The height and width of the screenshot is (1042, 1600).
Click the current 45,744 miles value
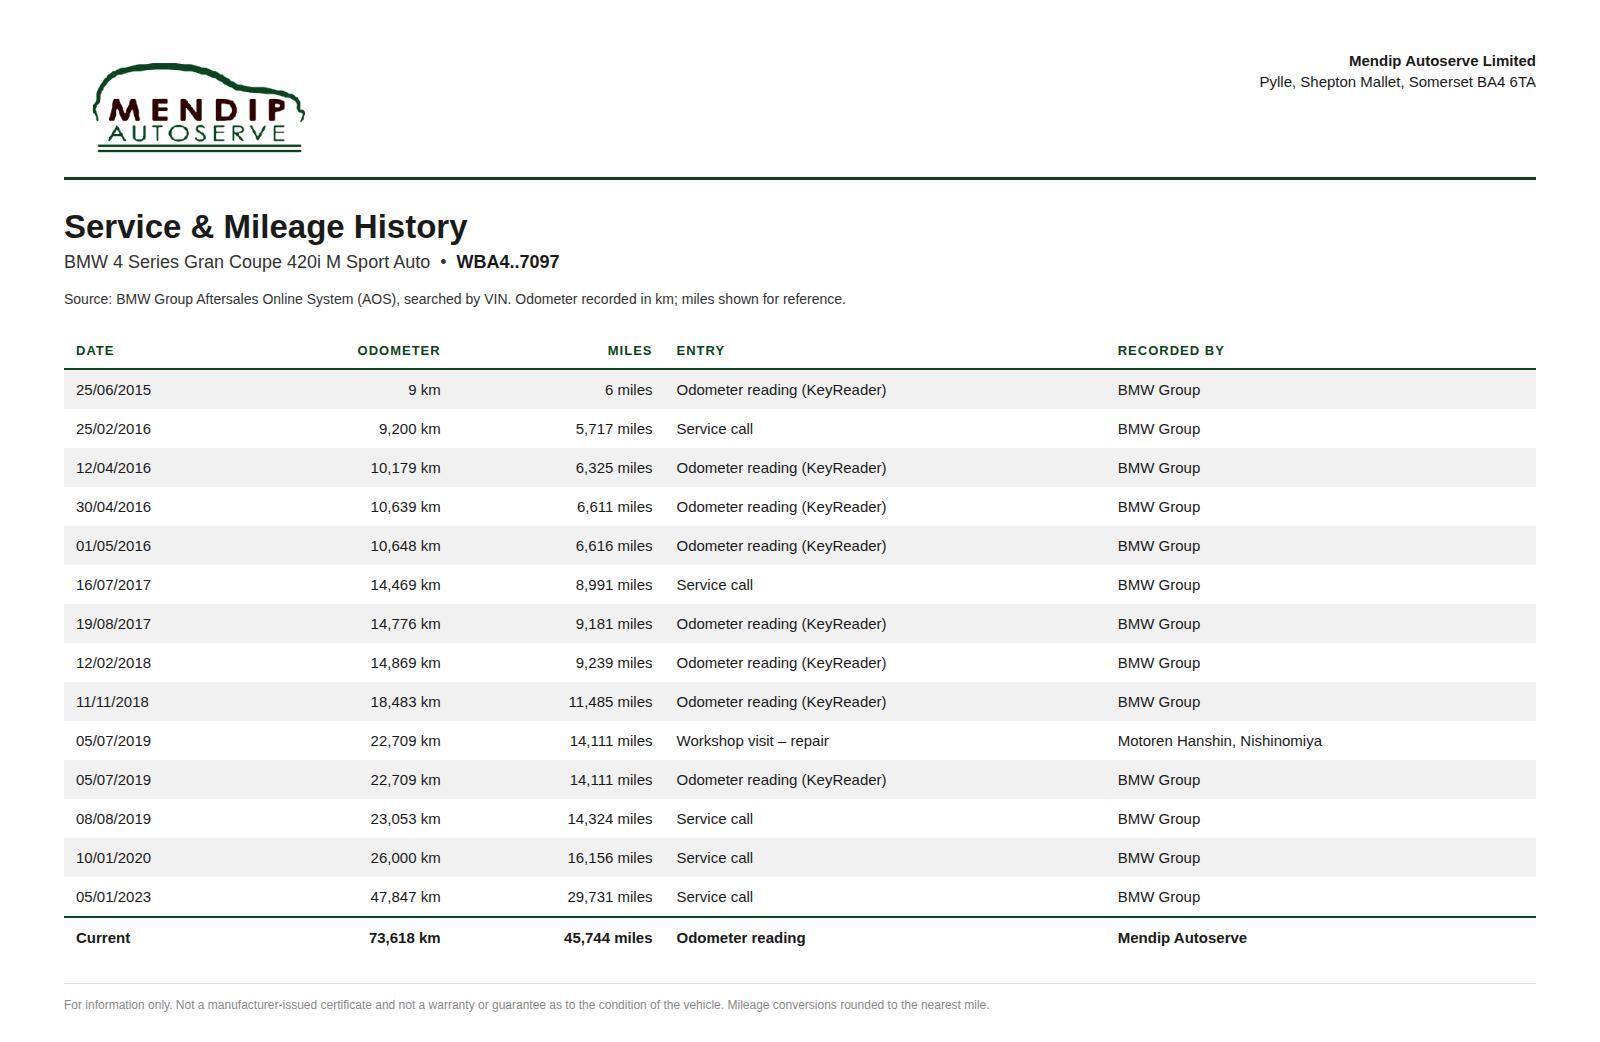tap(608, 938)
